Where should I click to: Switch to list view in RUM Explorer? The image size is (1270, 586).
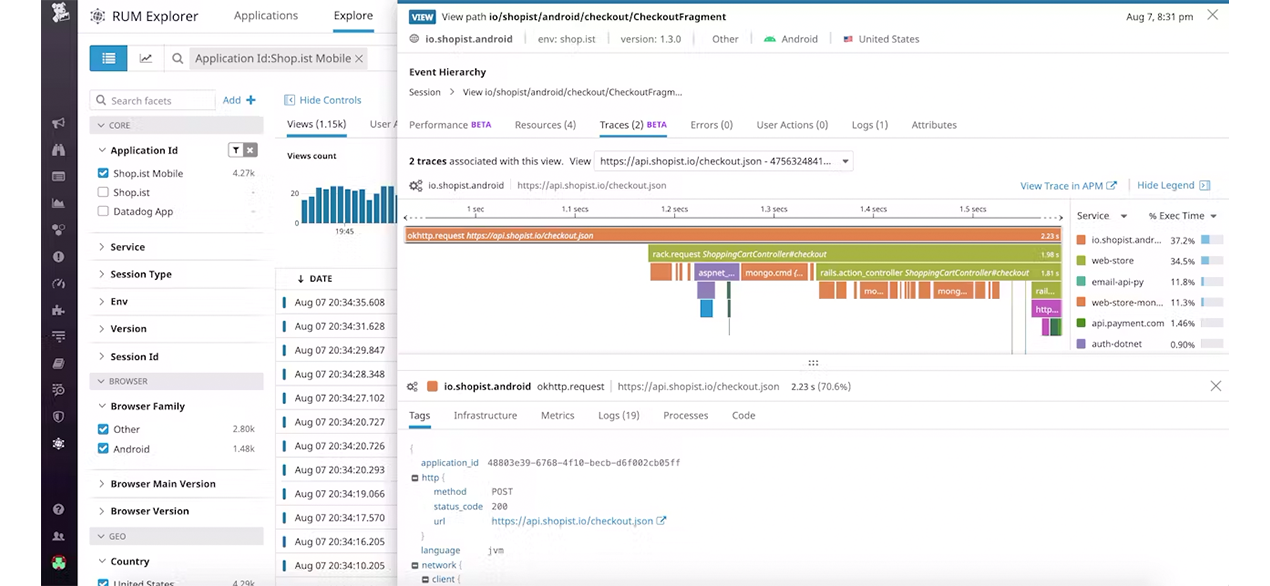[108, 58]
